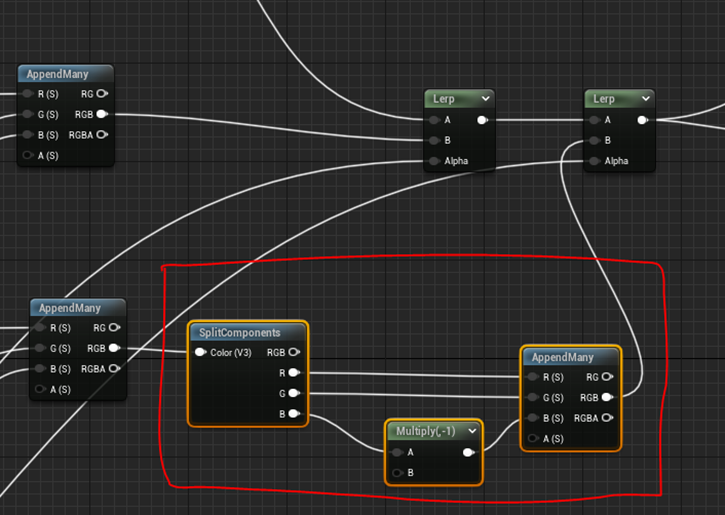Select the Multiply(,-1) node by its title
Image resolution: width=725 pixels, height=515 pixels.
426,431
